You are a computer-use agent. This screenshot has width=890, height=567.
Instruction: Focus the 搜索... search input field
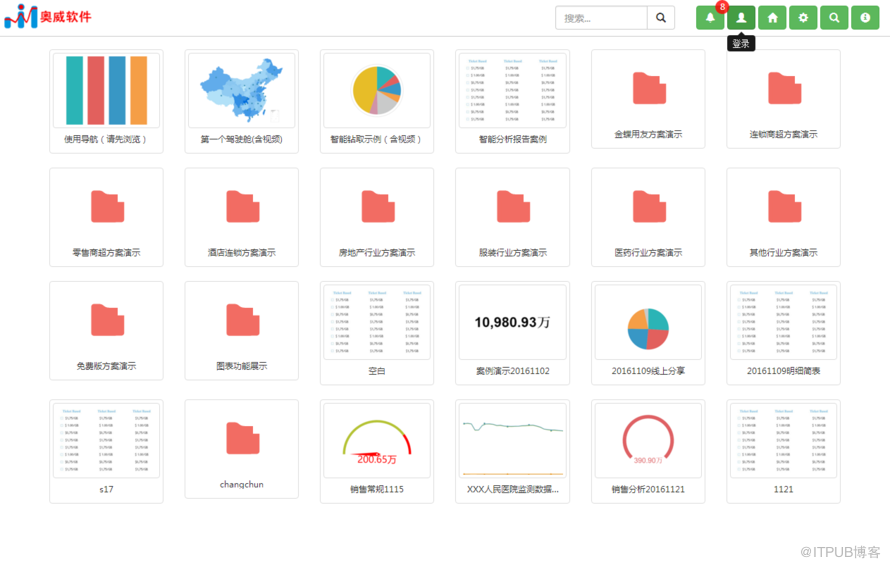coord(601,18)
